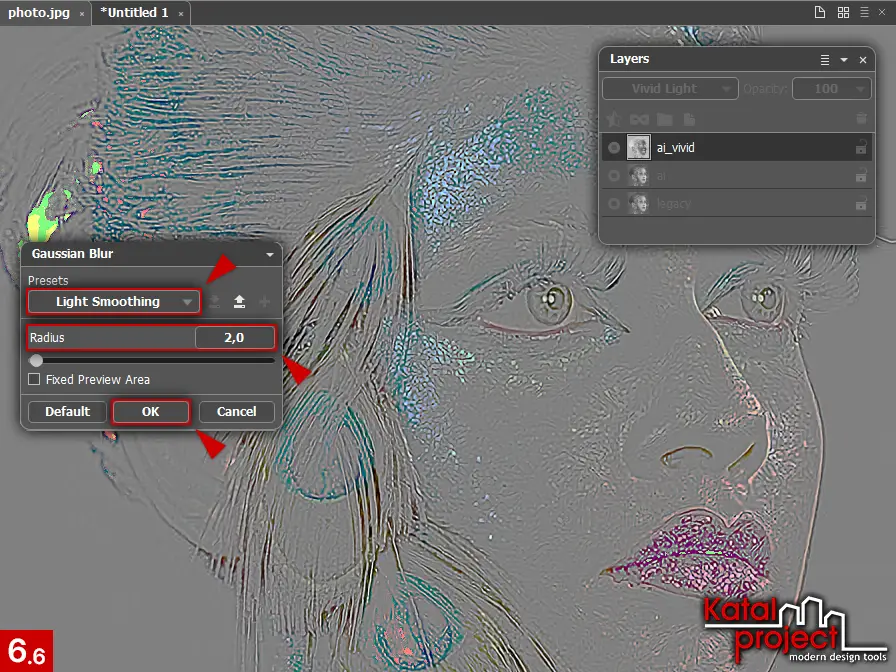Select the Untitled 1 document tab
The height and width of the screenshot is (672, 896).
click(x=134, y=13)
